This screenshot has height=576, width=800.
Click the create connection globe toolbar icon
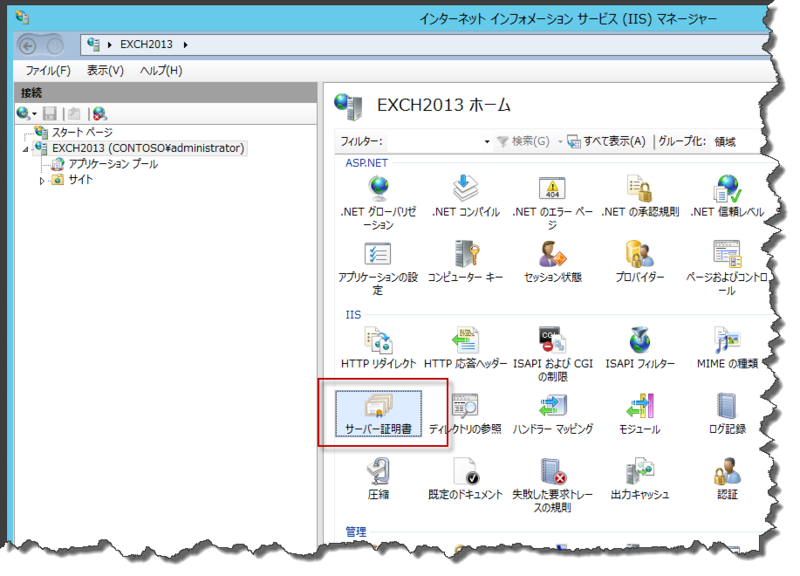coord(23,113)
